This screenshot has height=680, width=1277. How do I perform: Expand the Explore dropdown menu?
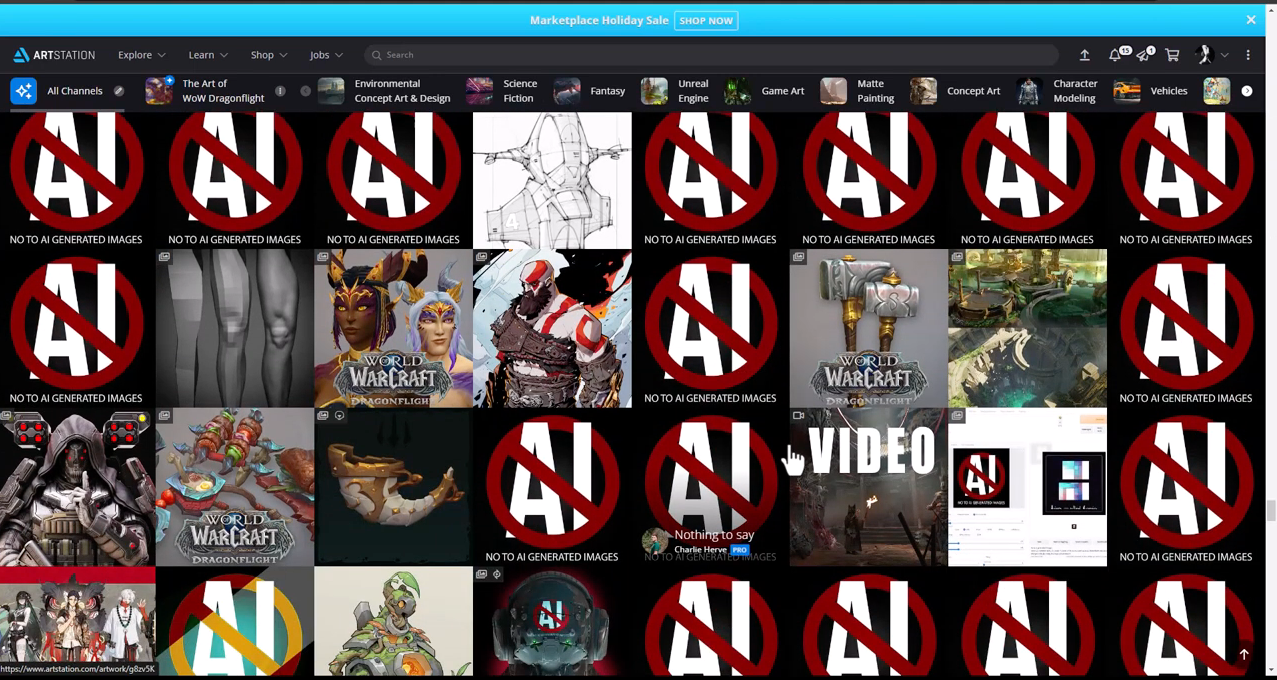click(141, 55)
